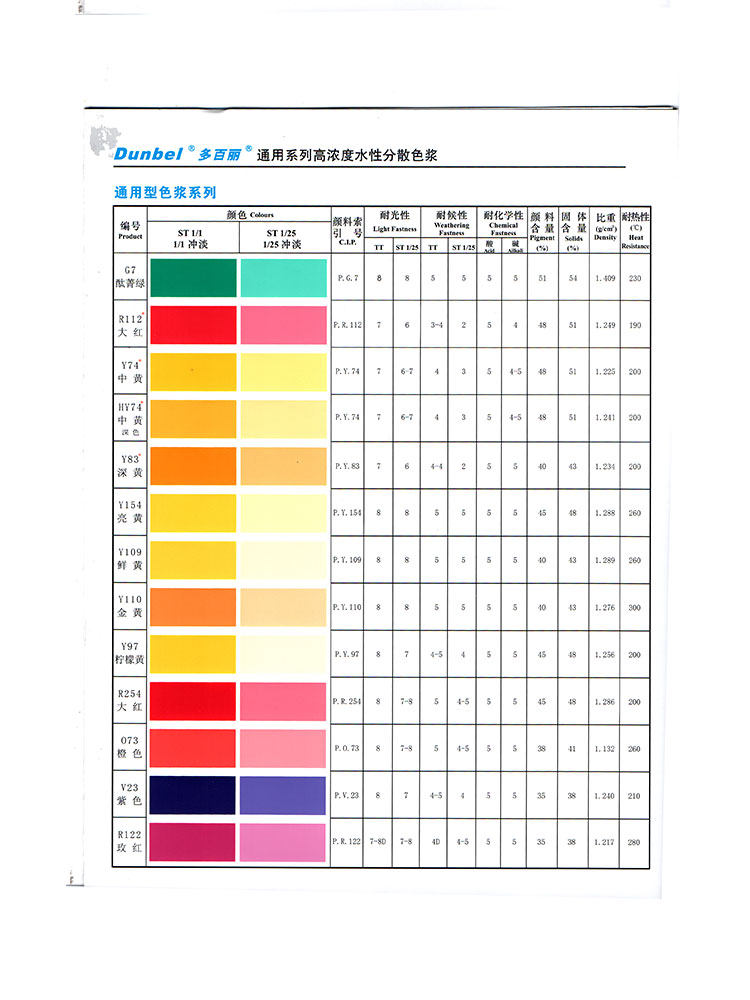Click the HY74 orange-yellow ST 1/1 swatch
Image resolution: width=750 pixels, height=1000 pixels.
coord(193,419)
